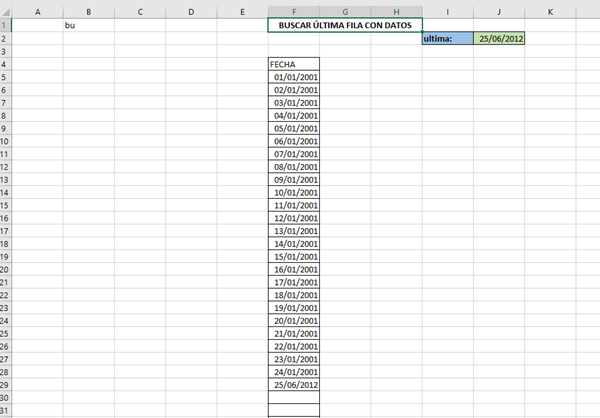Select the cell with date 24/01/2001

(x=294, y=372)
